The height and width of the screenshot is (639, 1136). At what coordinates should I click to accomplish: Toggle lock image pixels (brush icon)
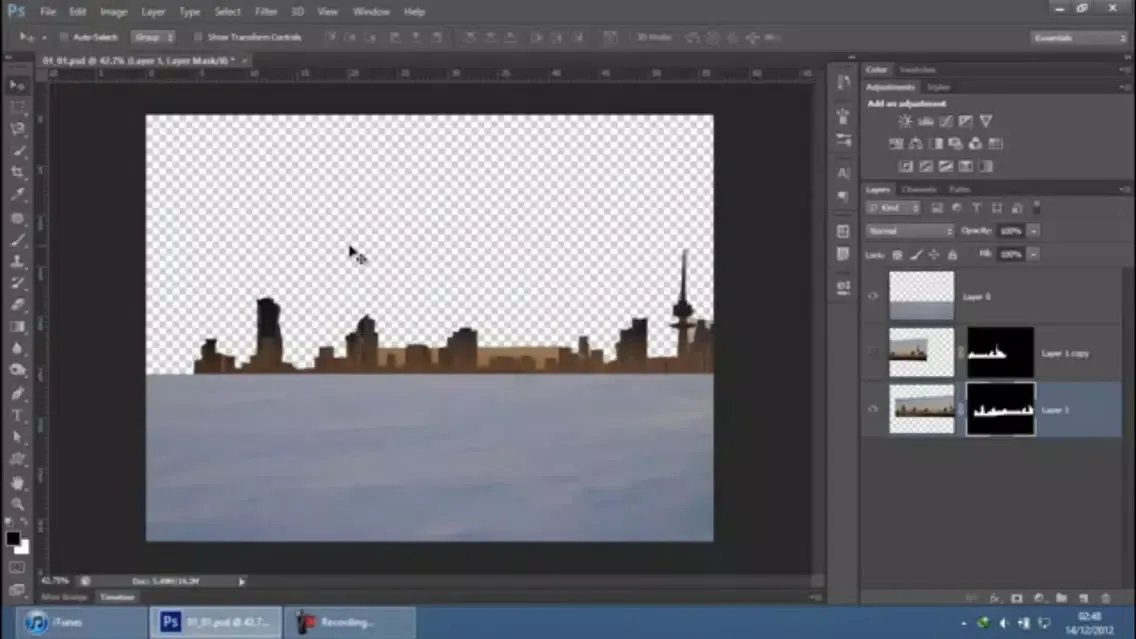916,254
